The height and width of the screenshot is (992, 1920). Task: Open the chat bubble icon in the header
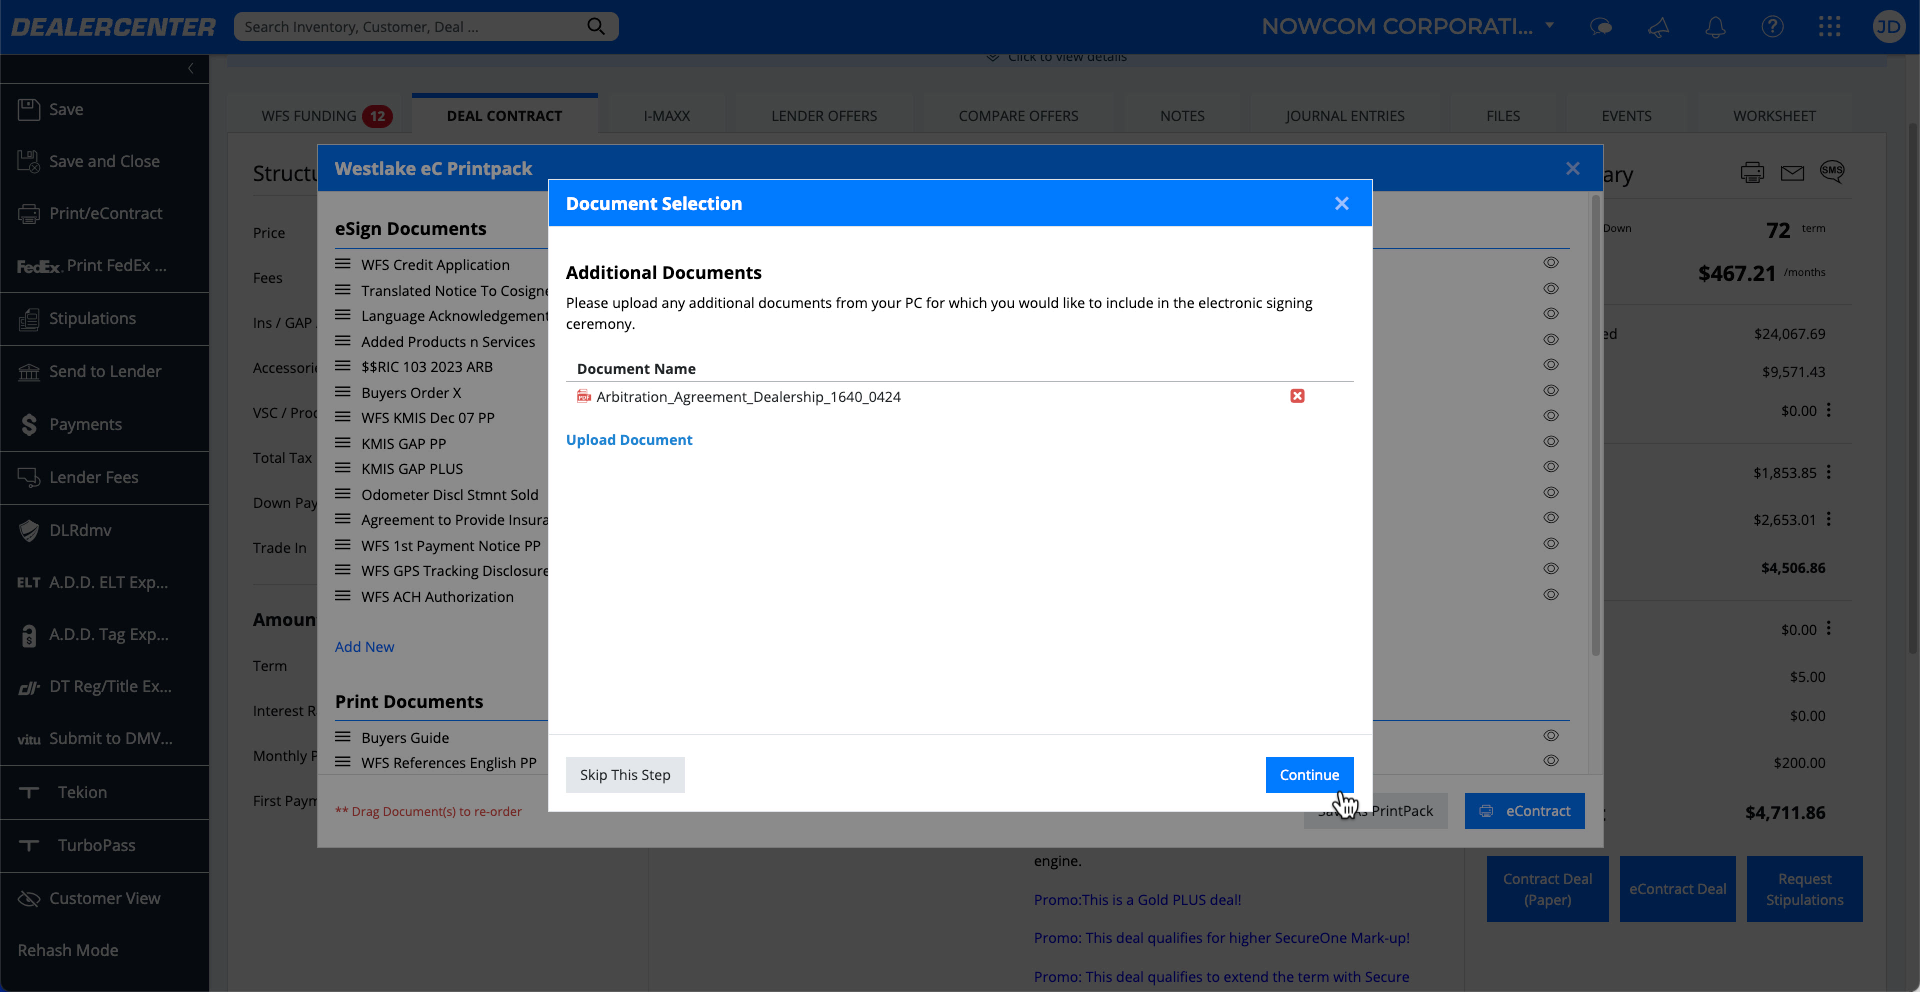[x=1601, y=27]
